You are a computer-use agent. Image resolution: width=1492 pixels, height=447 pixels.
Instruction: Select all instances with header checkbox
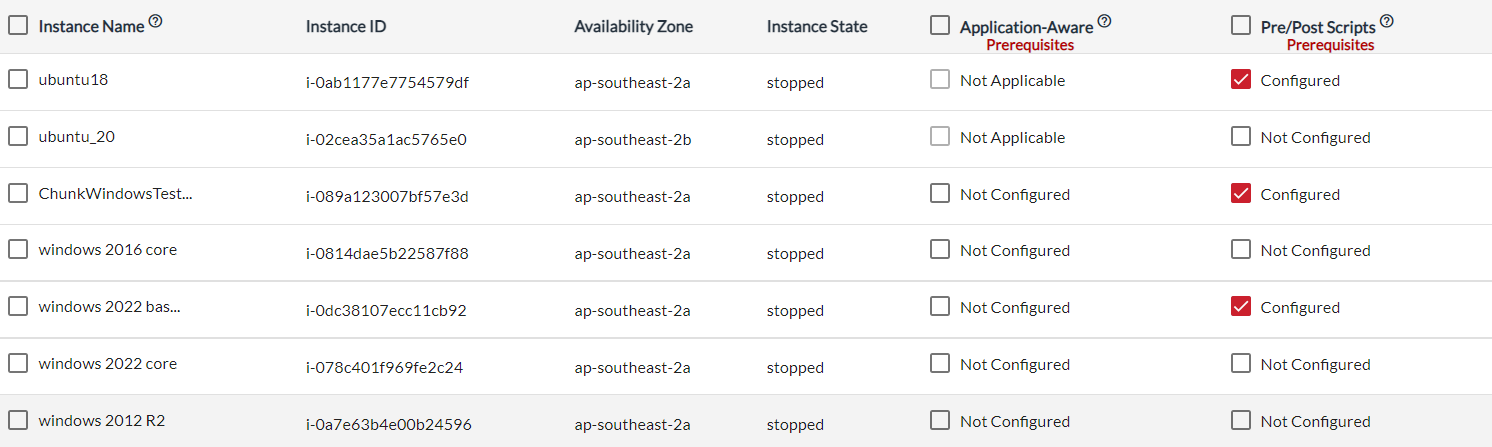coord(18,25)
